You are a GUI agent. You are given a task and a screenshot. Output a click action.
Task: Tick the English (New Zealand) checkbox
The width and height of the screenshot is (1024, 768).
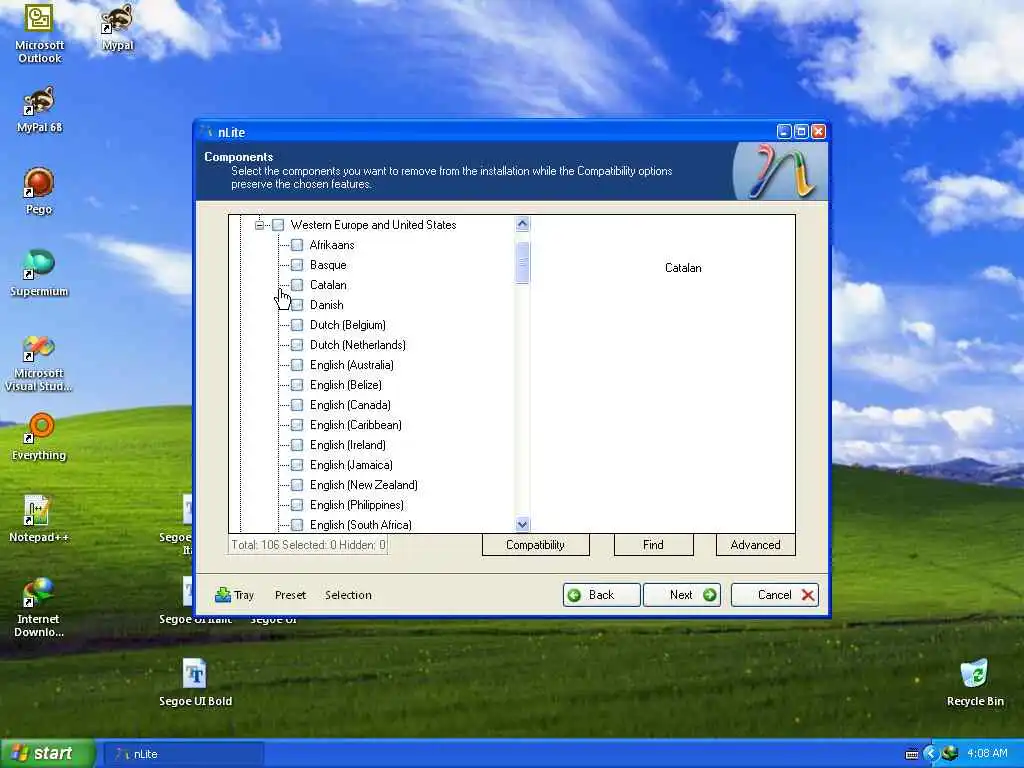coord(297,485)
